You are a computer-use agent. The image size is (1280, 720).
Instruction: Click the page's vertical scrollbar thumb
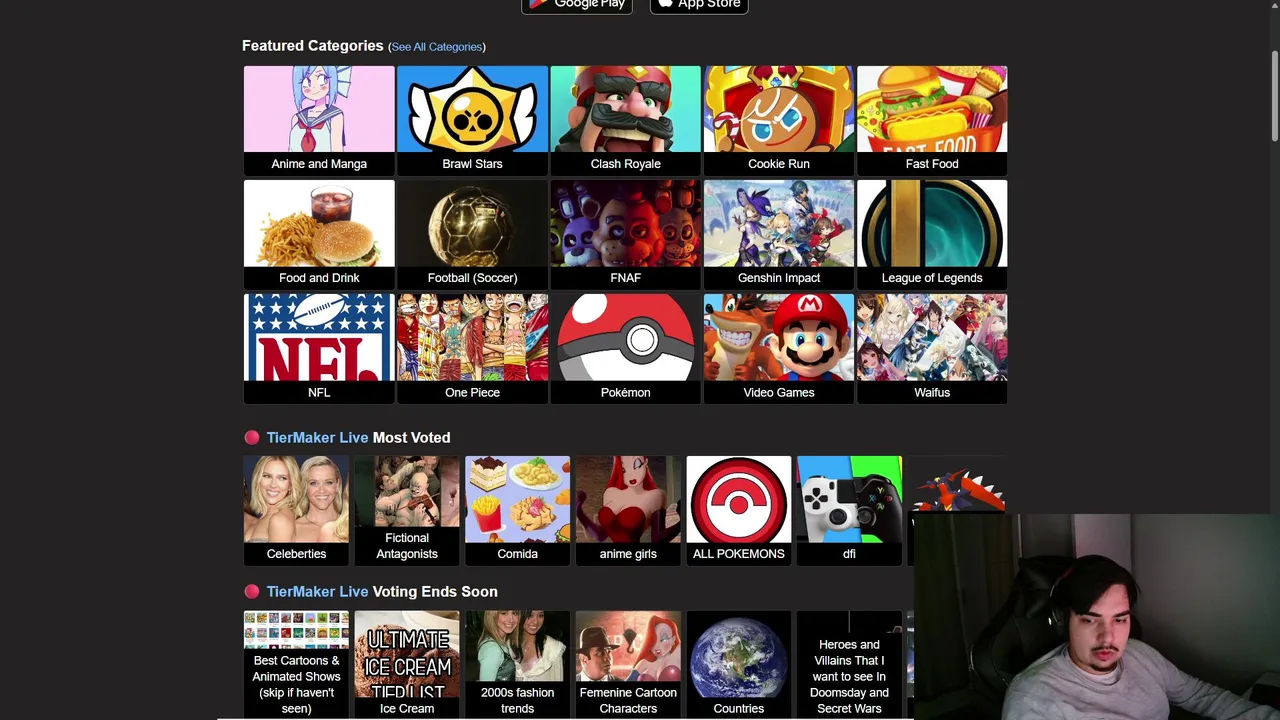(x=1275, y=95)
